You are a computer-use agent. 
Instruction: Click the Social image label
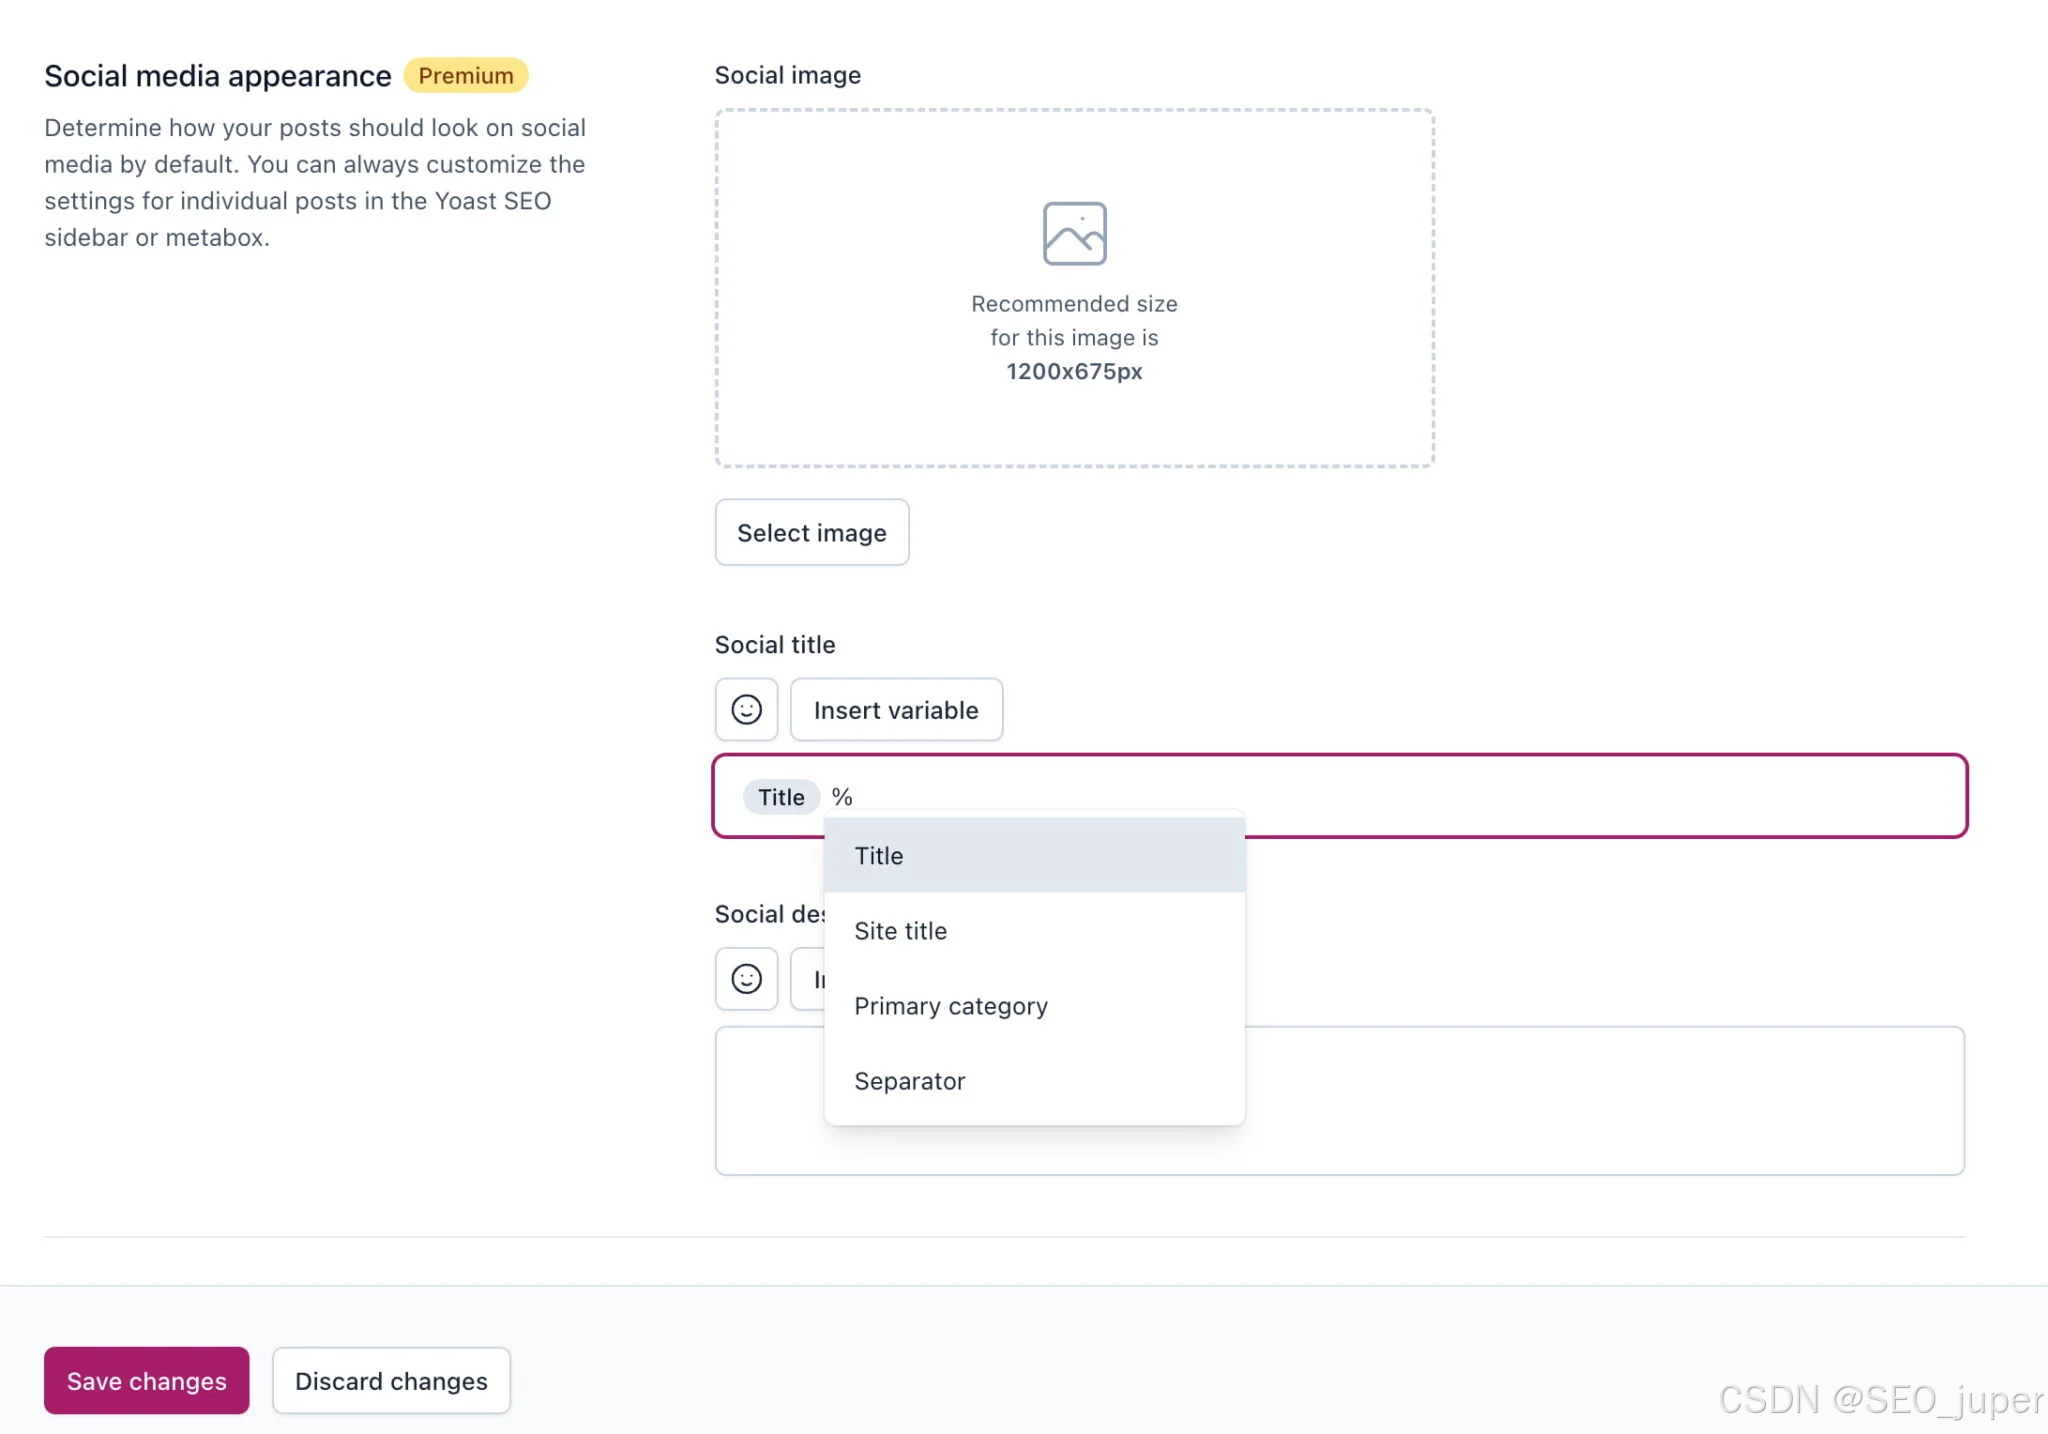click(x=787, y=75)
